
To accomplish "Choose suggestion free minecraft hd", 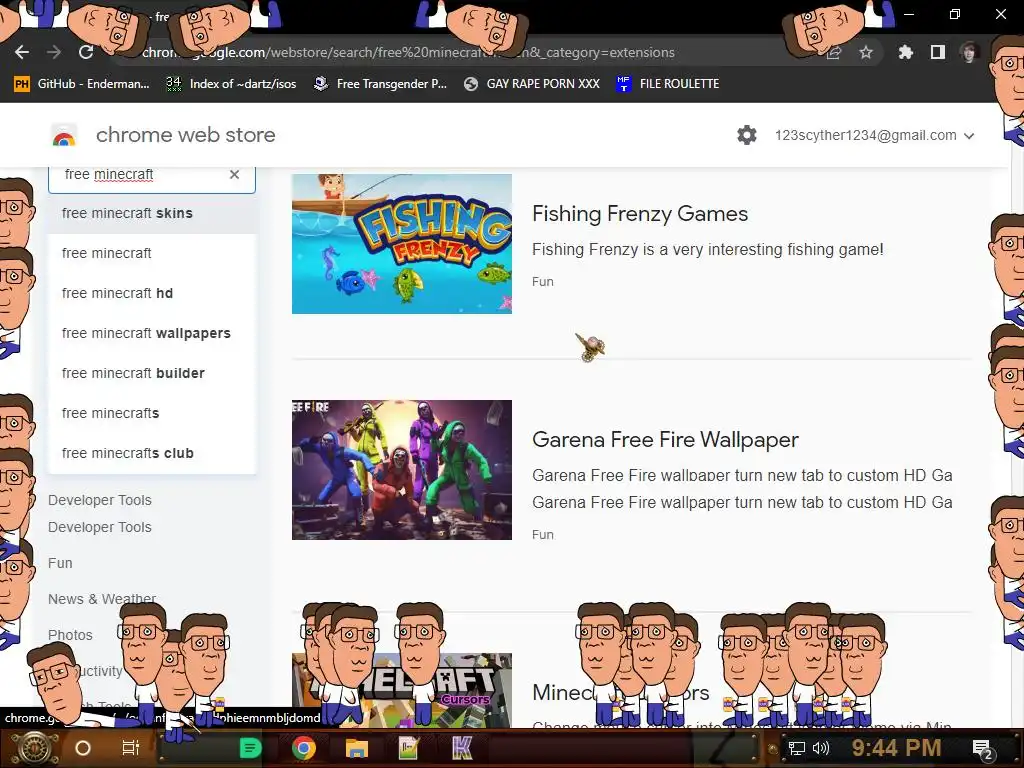I will click(152, 293).
